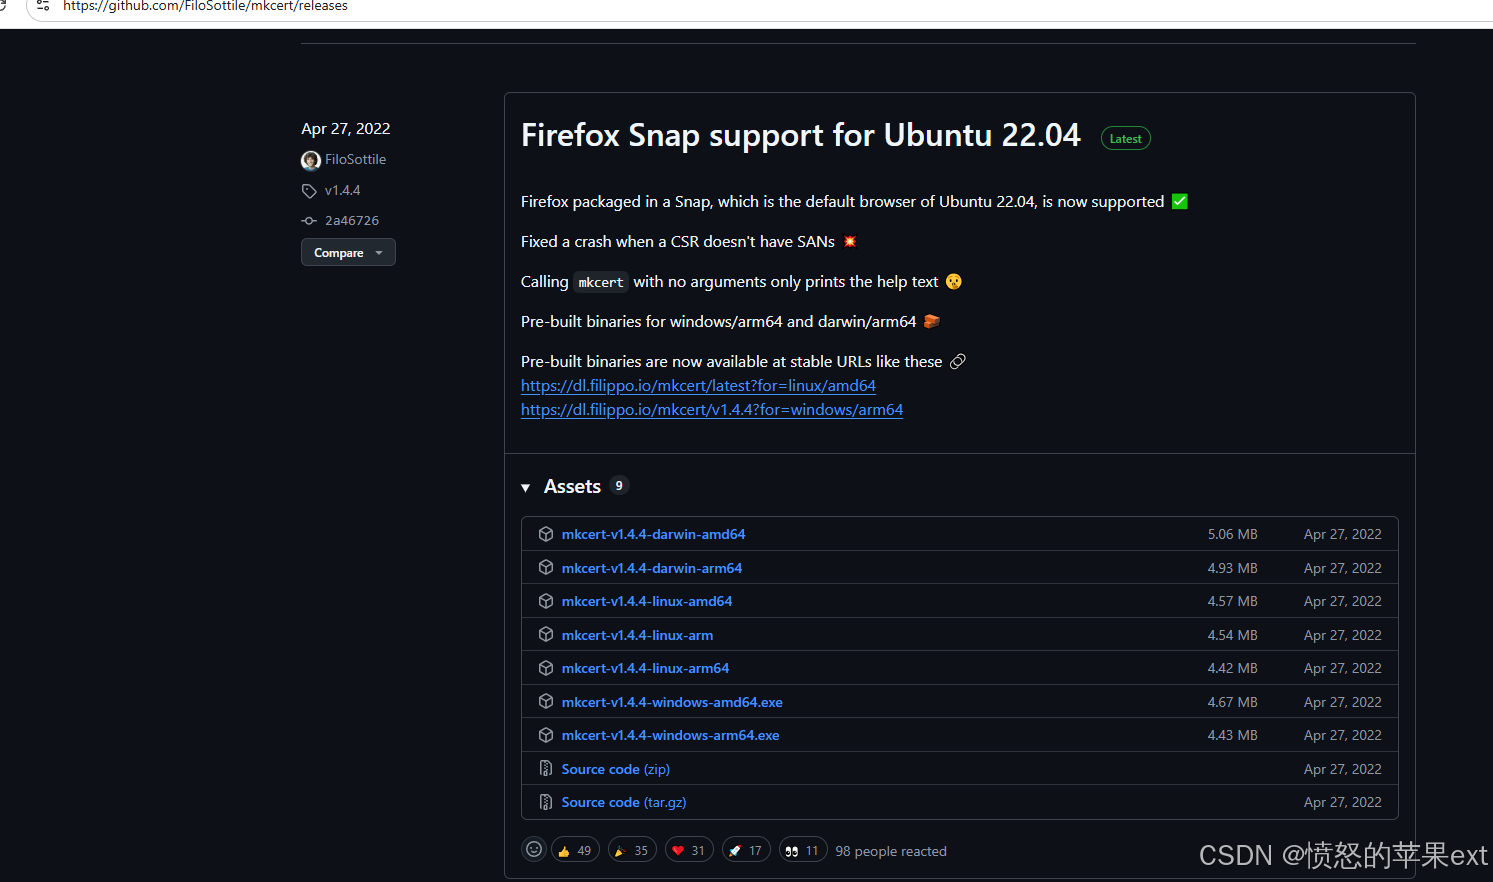Viewport: 1493px width, 882px height.
Task: Toggle the rocket reaction (17)
Action: click(746, 851)
